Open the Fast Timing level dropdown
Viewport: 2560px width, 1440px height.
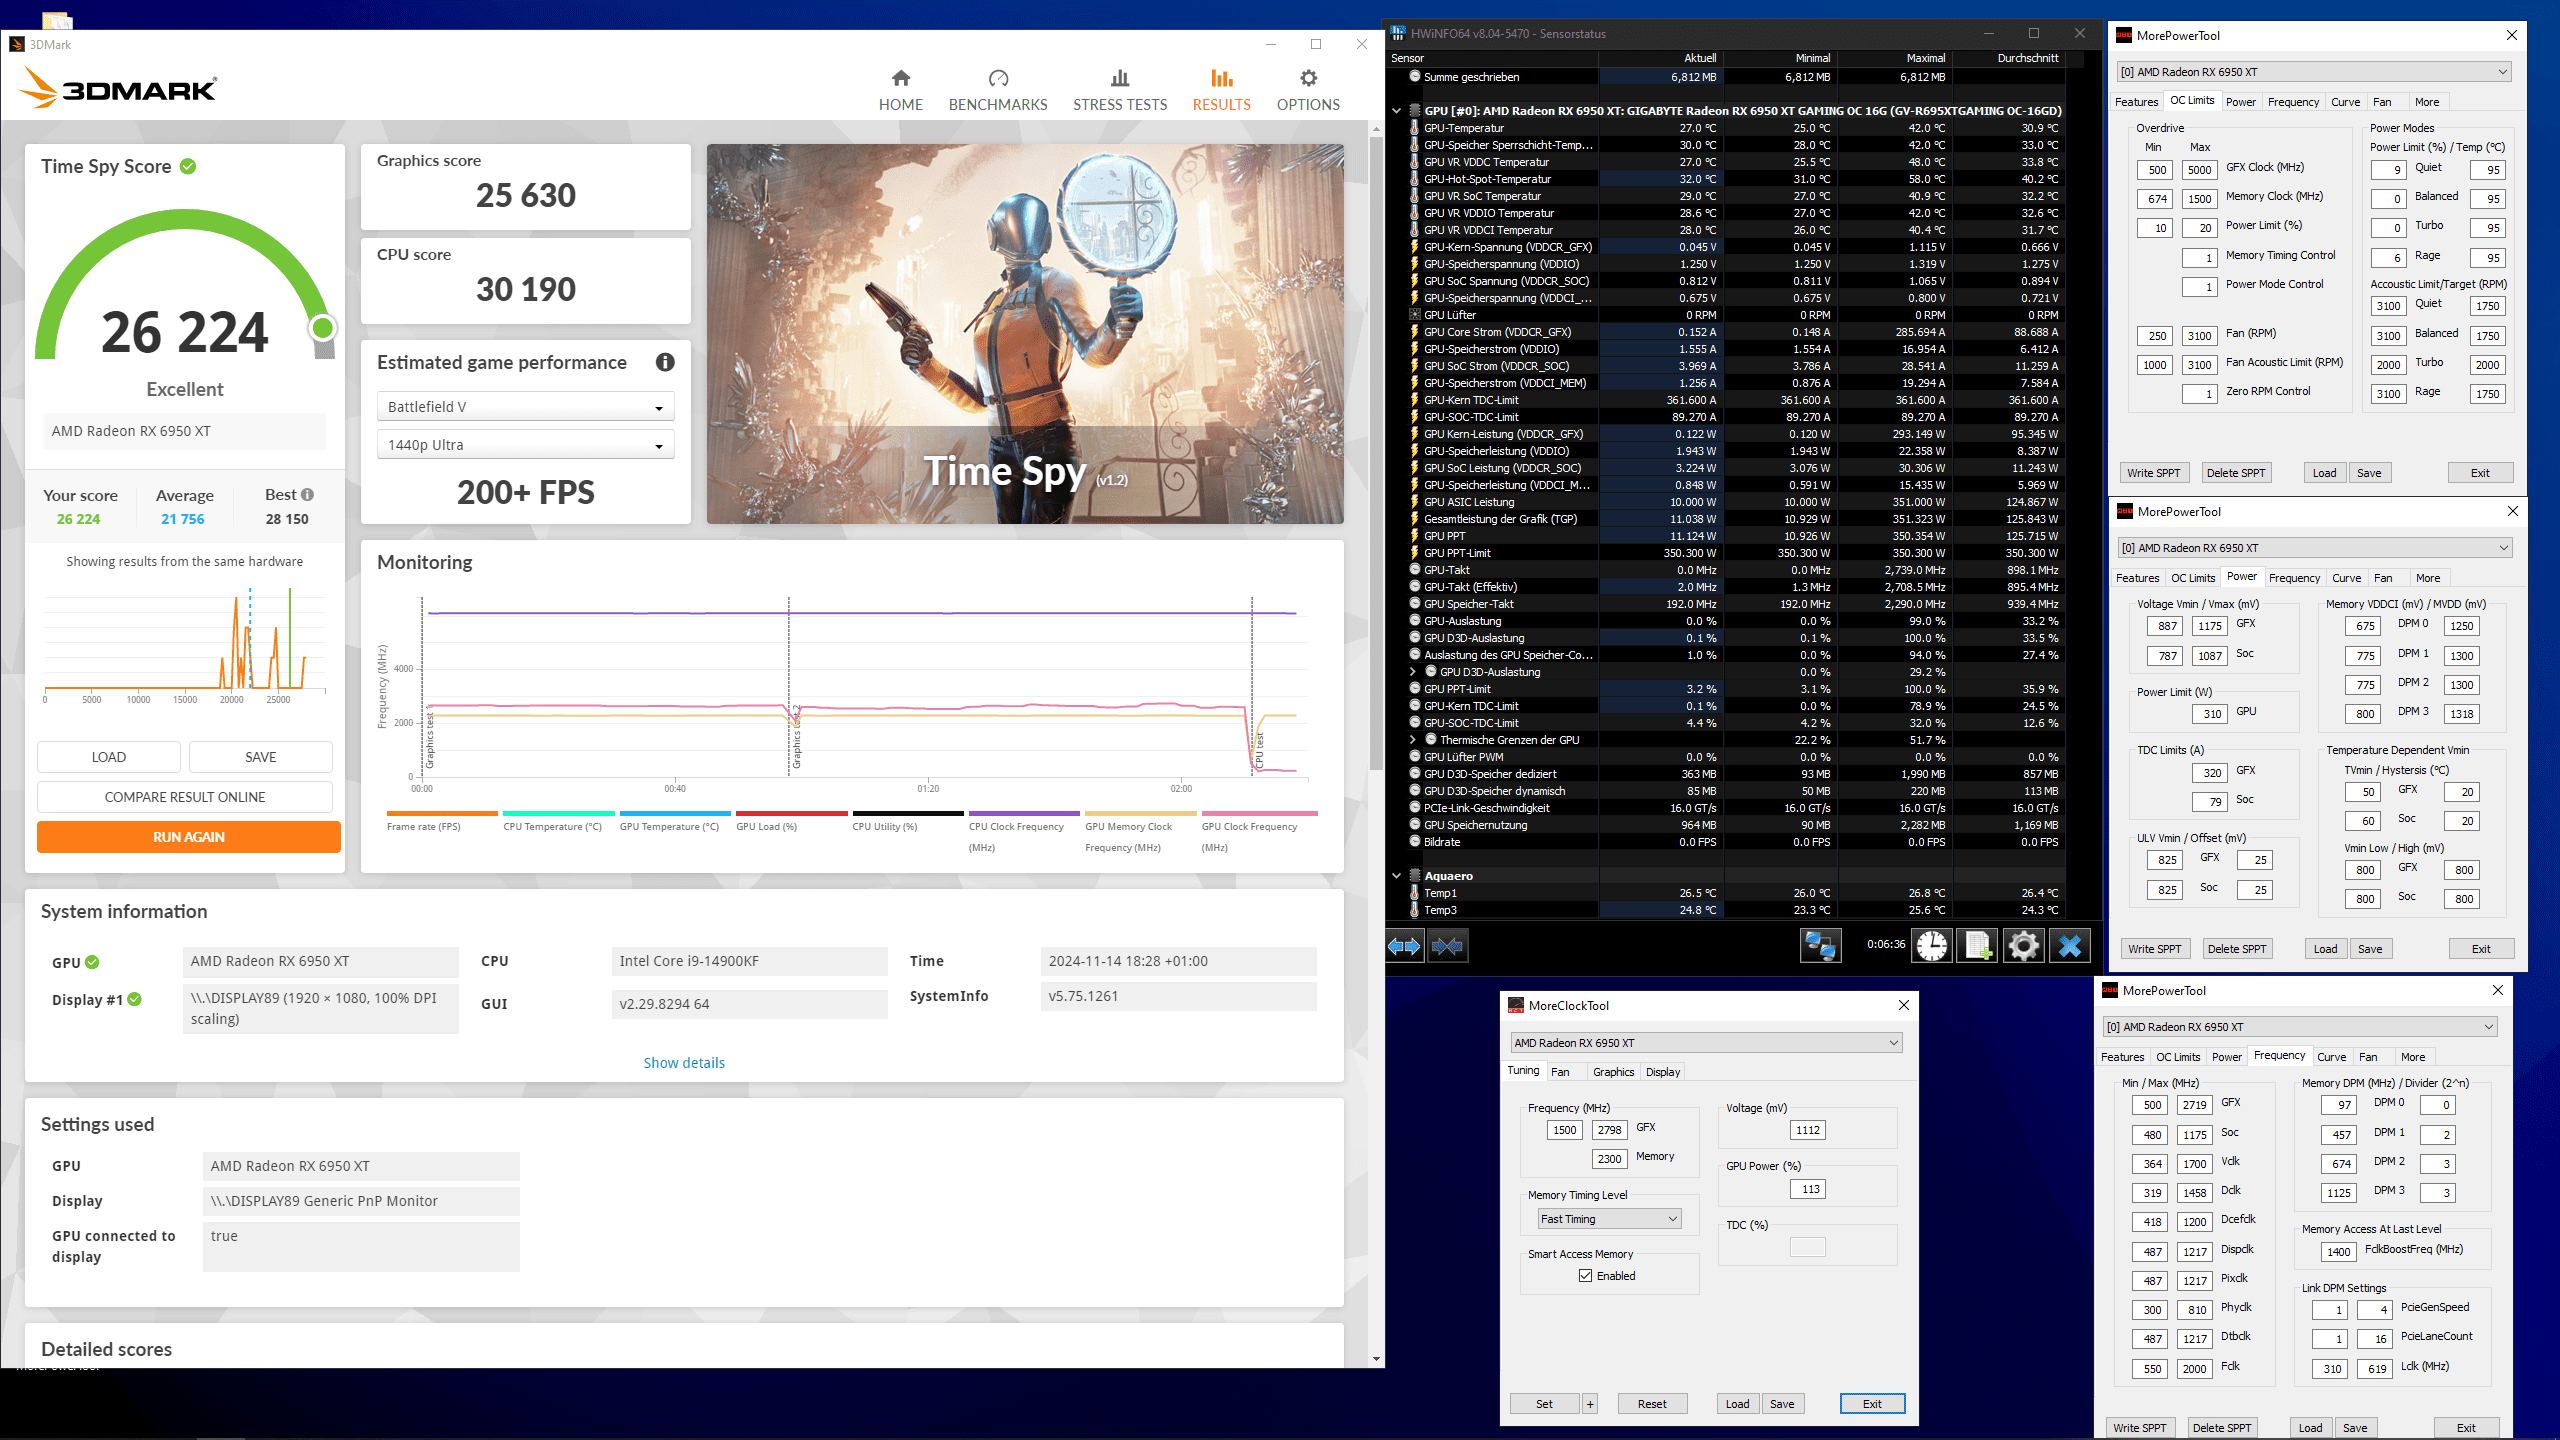pos(1609,1219)
